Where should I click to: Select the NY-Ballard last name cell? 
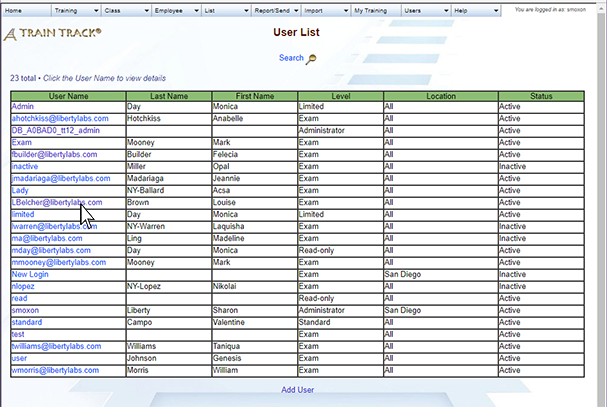point(169,191)
